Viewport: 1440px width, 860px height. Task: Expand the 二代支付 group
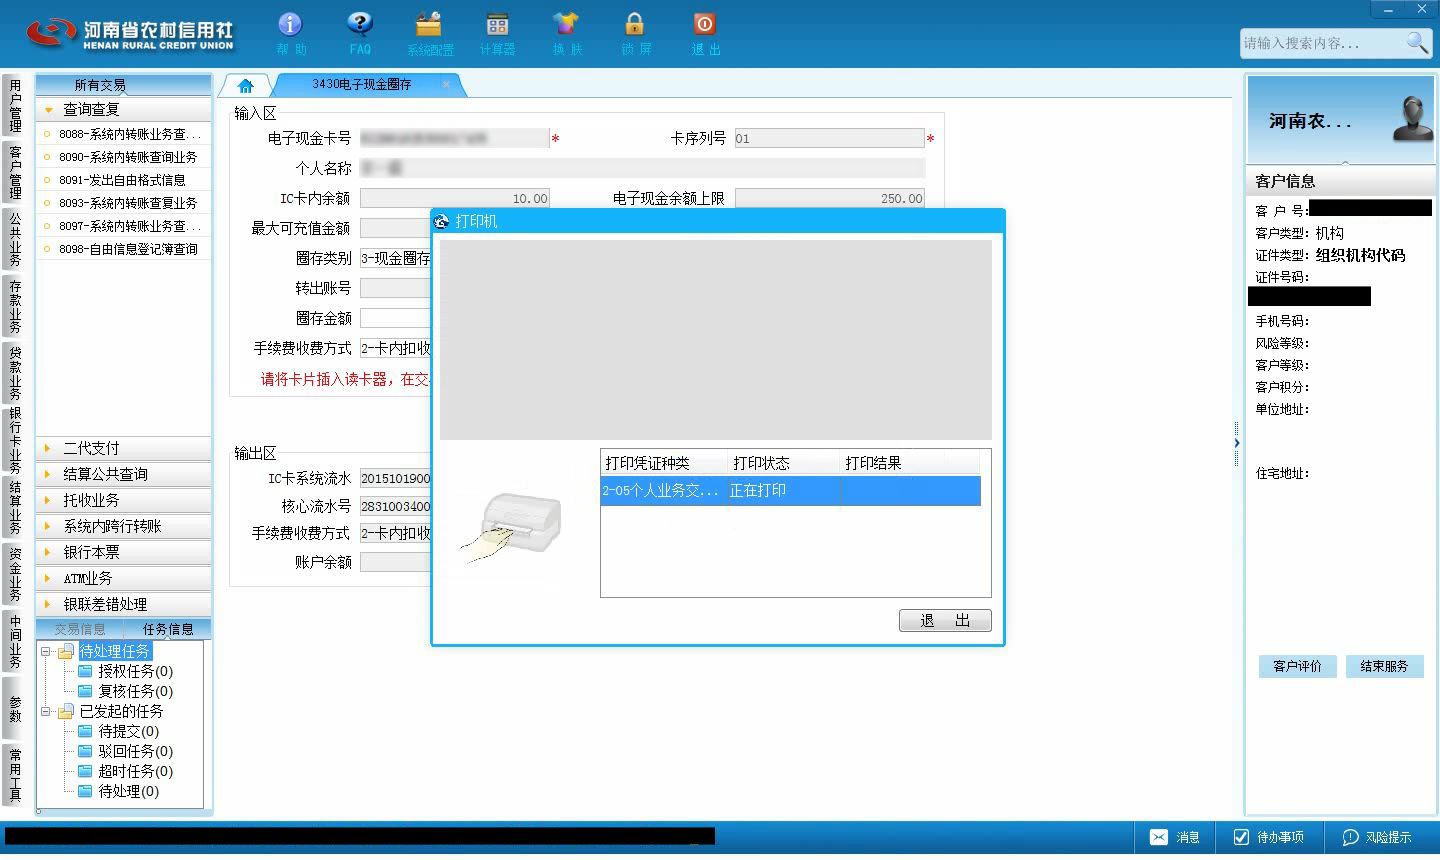click(124, 448)
